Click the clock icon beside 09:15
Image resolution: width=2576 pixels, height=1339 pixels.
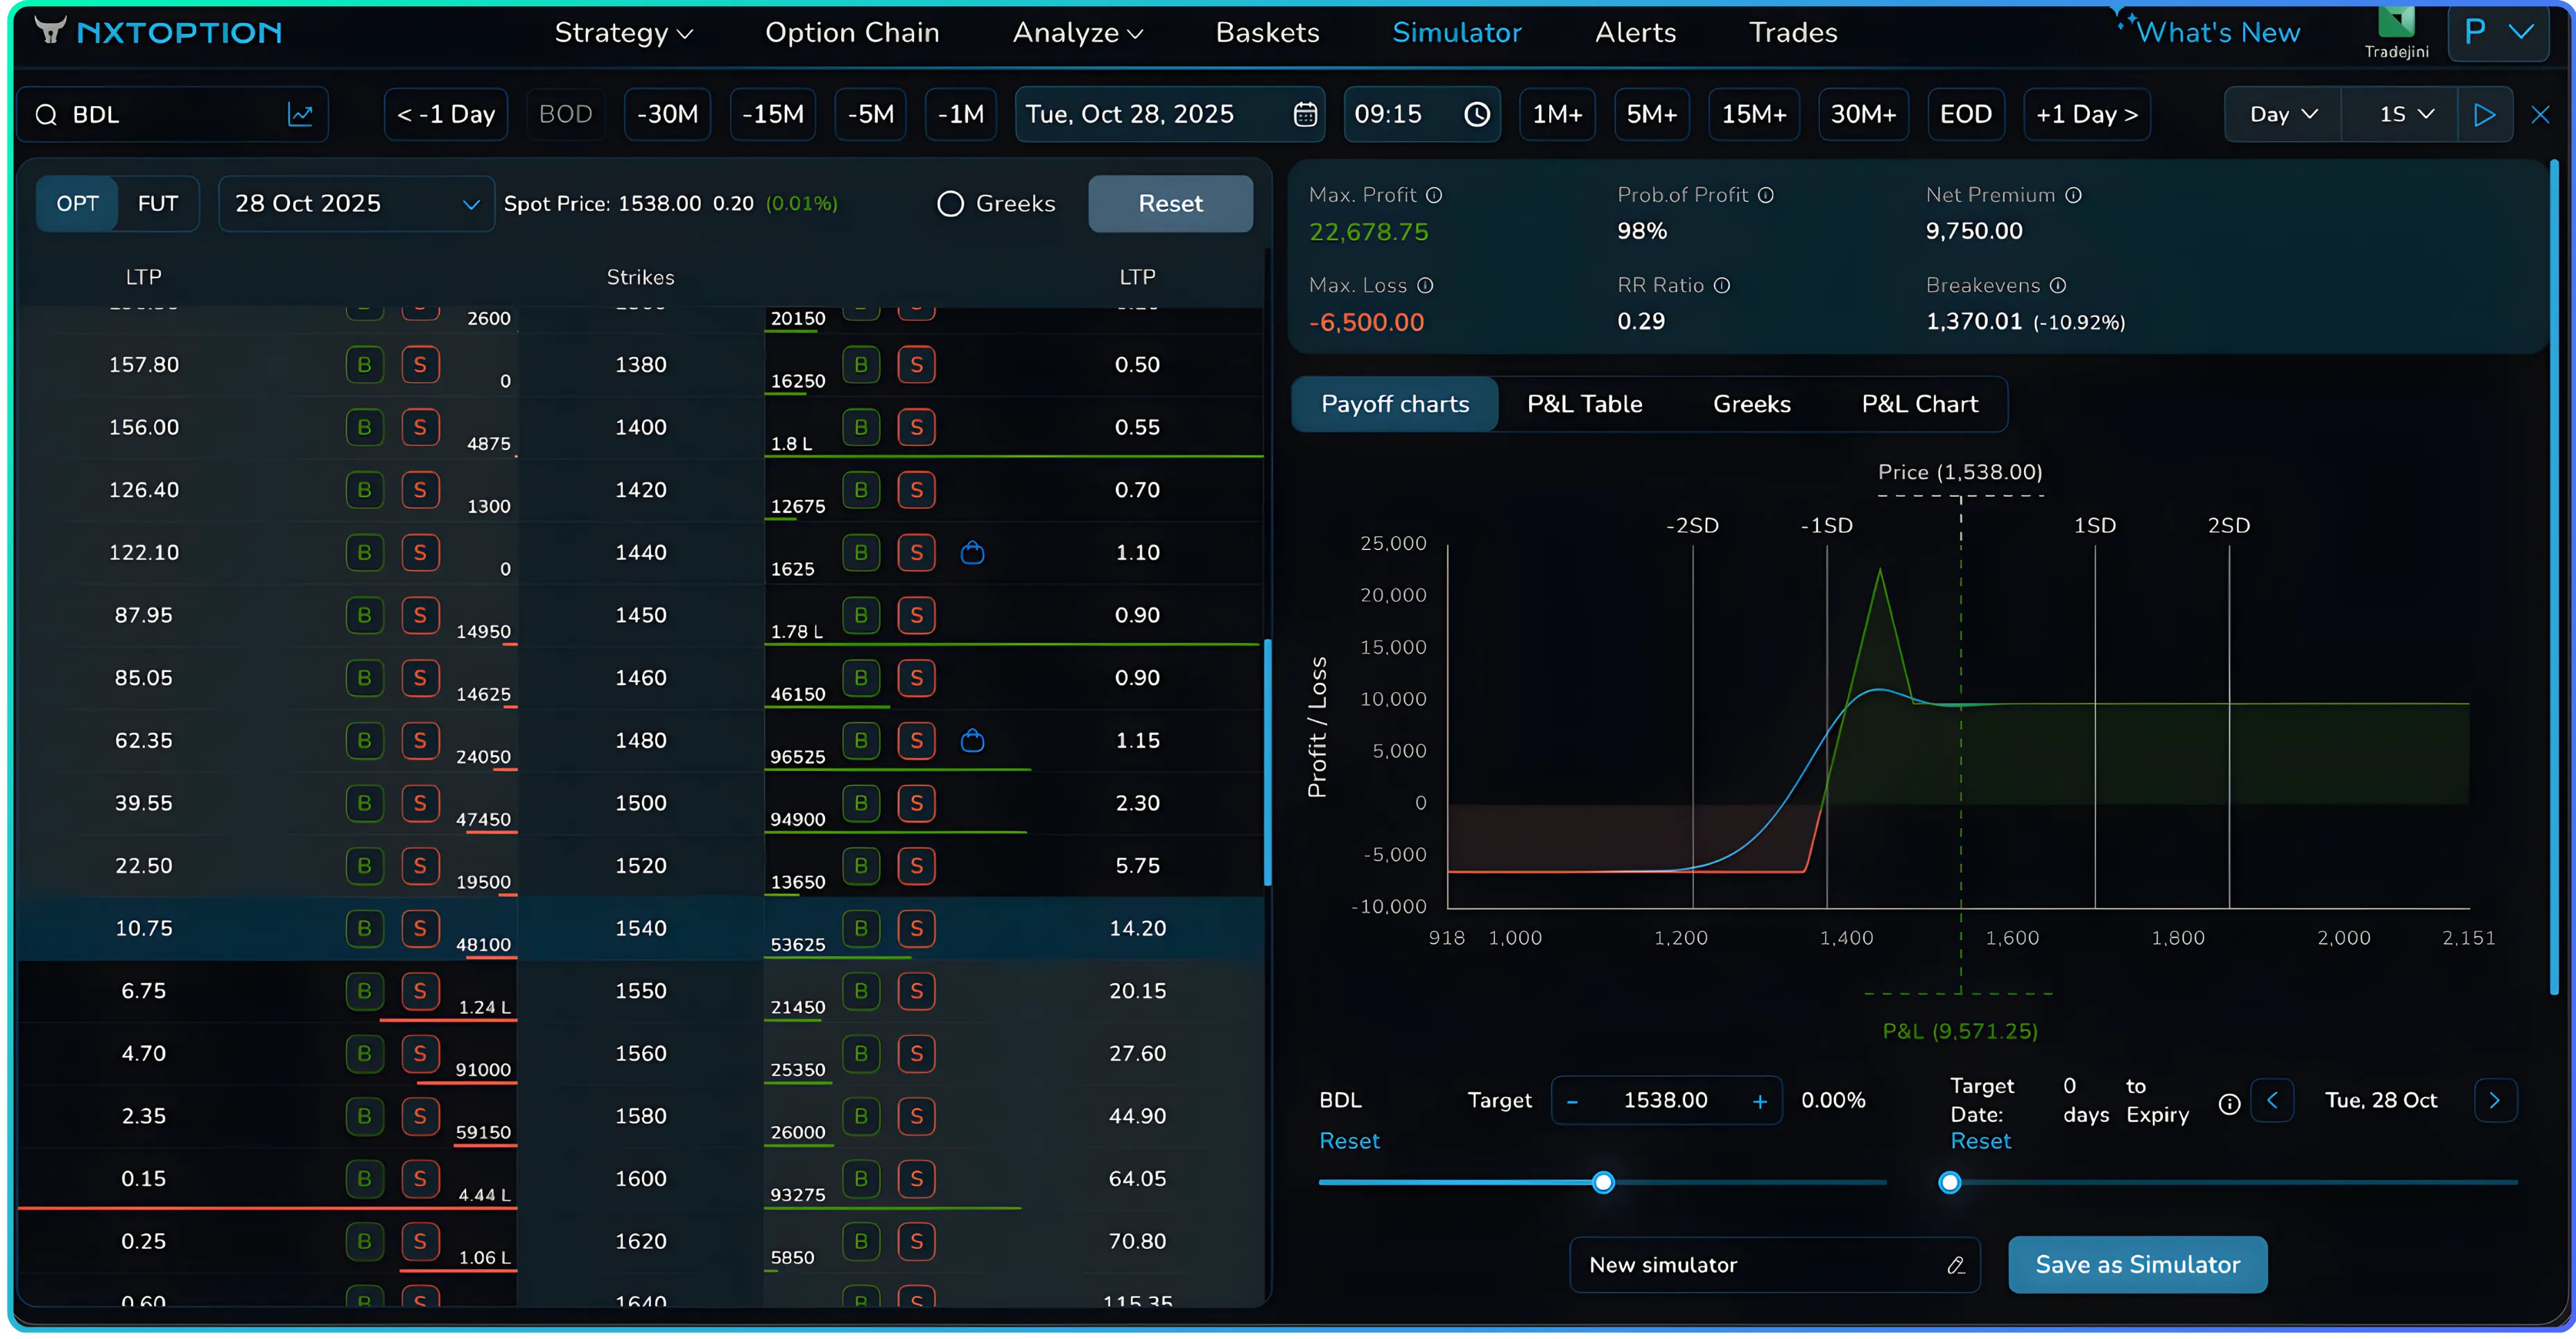click(x=1476, y=114)
